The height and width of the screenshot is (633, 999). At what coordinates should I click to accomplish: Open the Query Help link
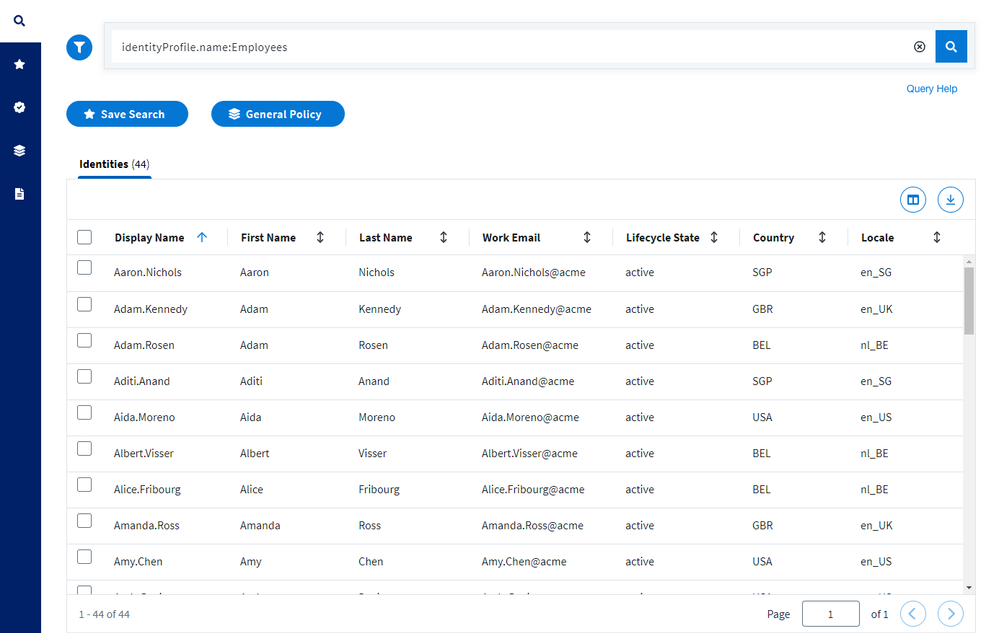(931, 89)
